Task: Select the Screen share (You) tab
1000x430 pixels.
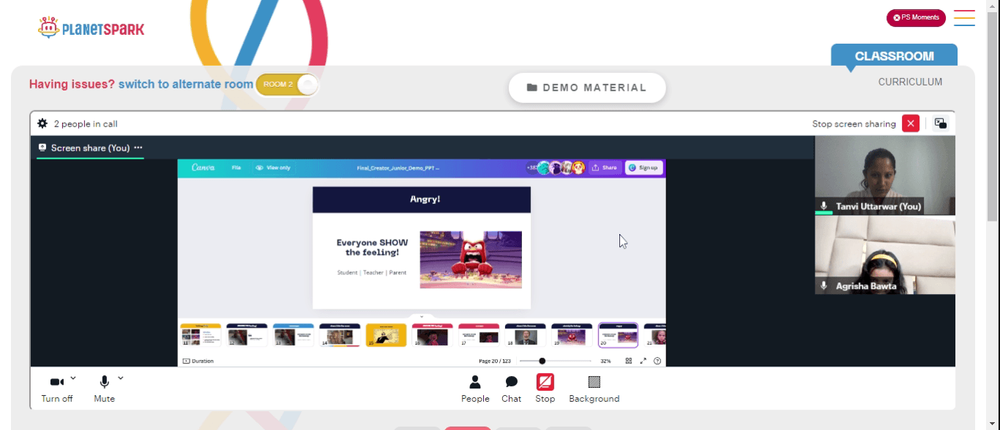Action: point(84,148)
